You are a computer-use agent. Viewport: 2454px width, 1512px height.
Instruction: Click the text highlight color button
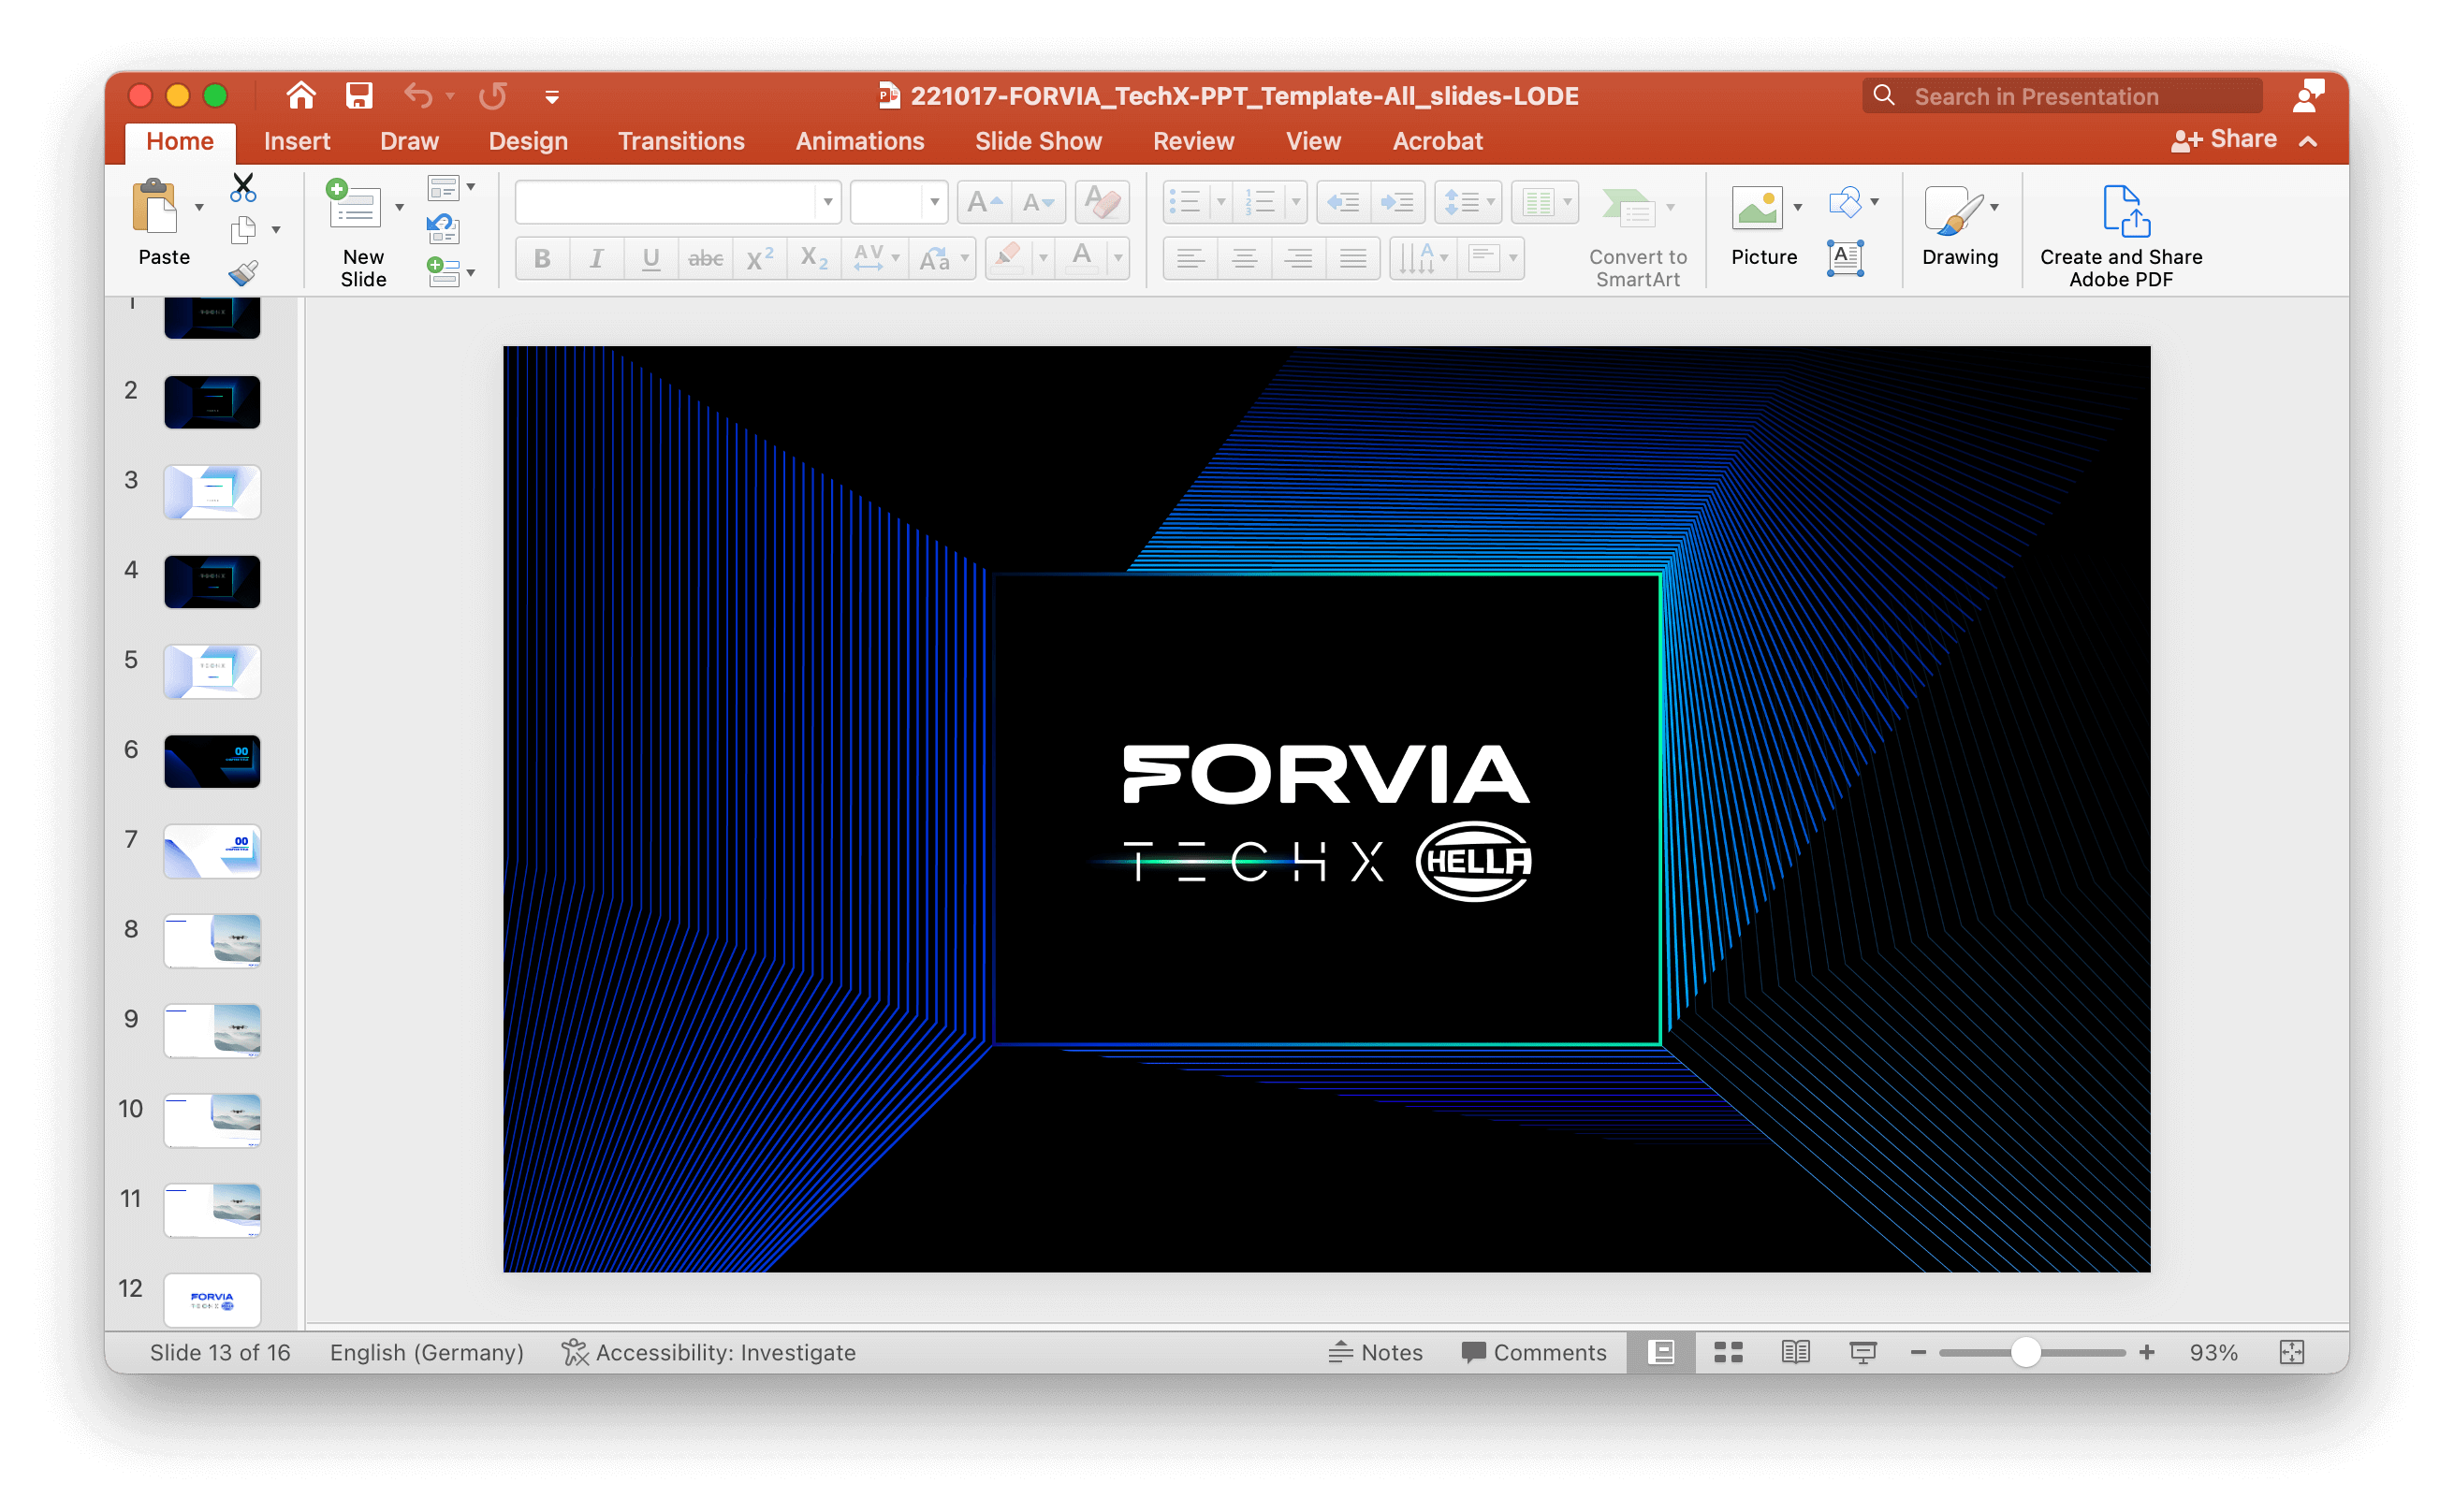pyautogui.click(x=1008, y=259)
